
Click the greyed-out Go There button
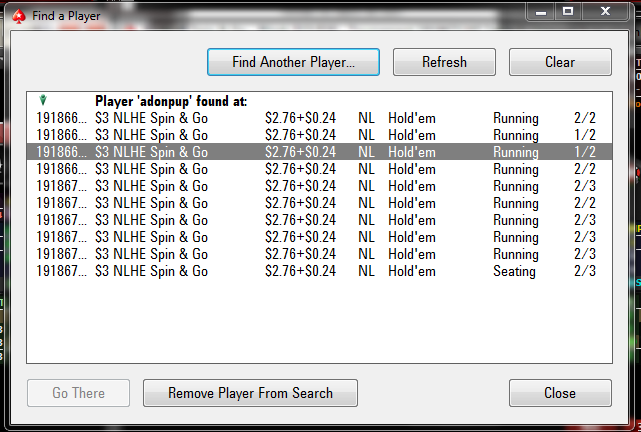coord(78,393)
